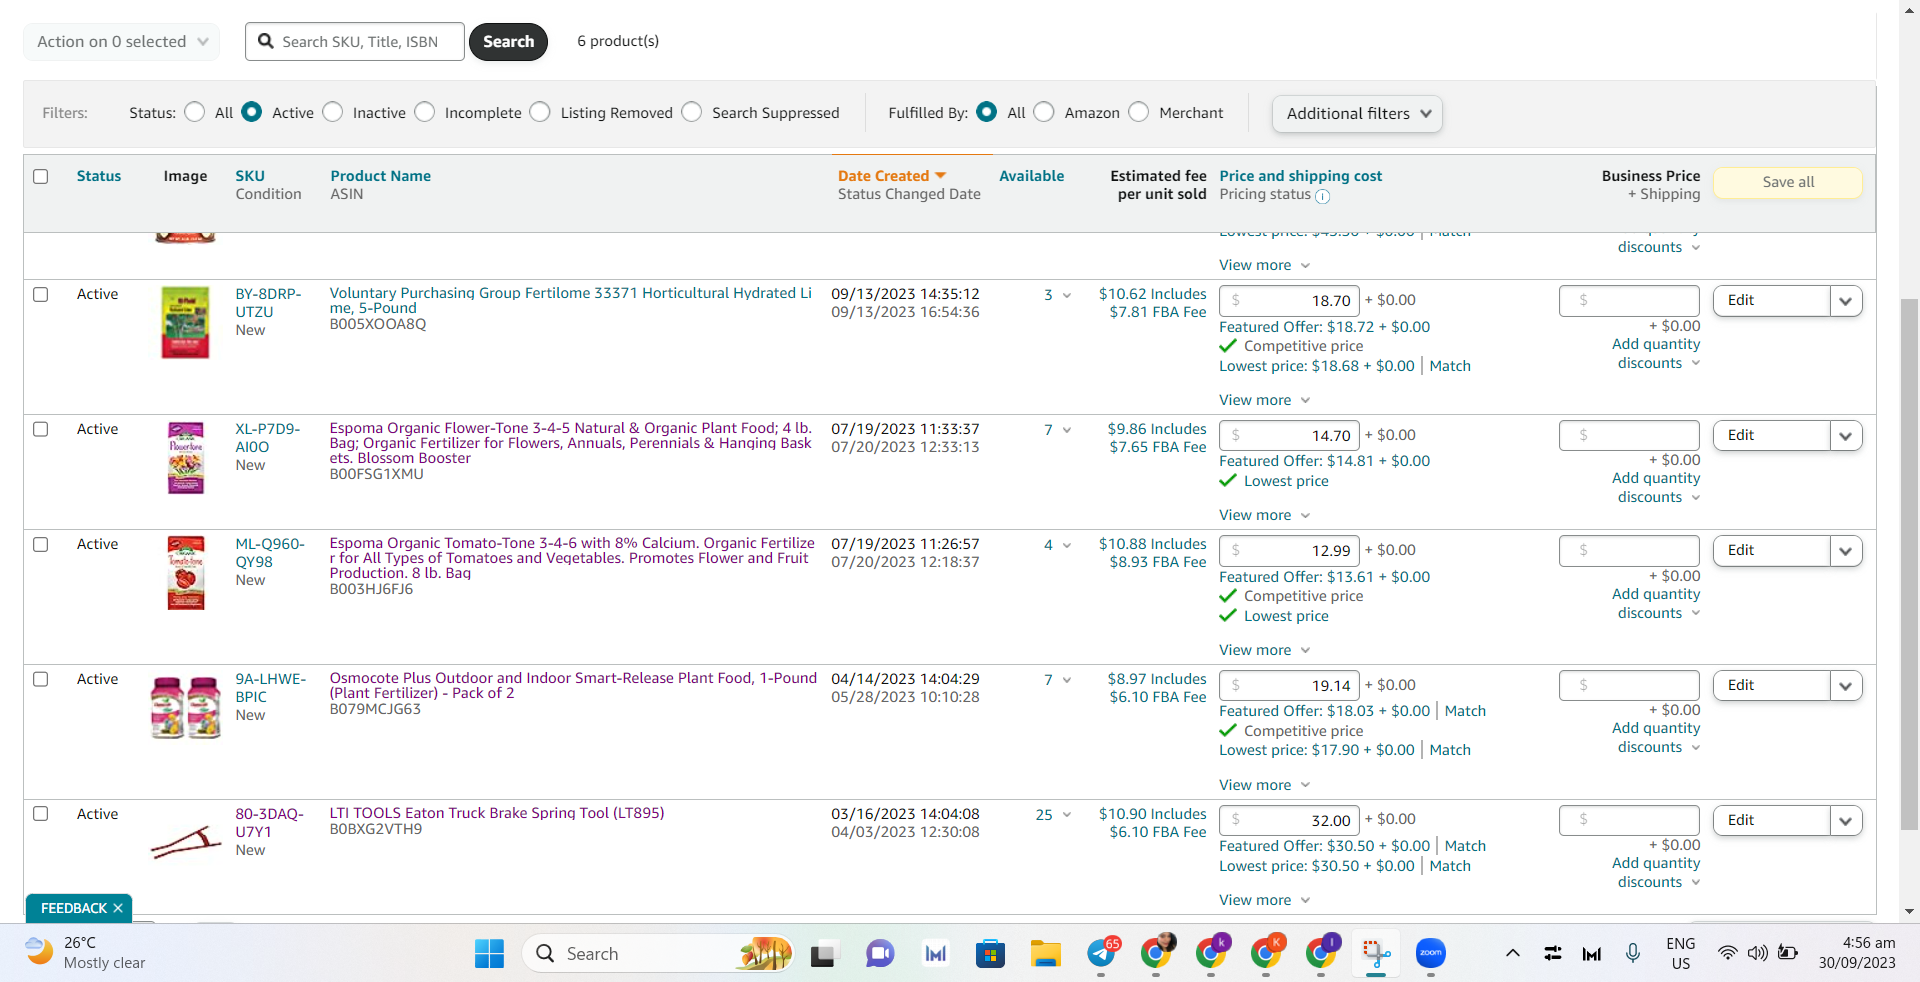Screen dimensions: 1920x982
Task: Click the black Search button
Action: 509,42
